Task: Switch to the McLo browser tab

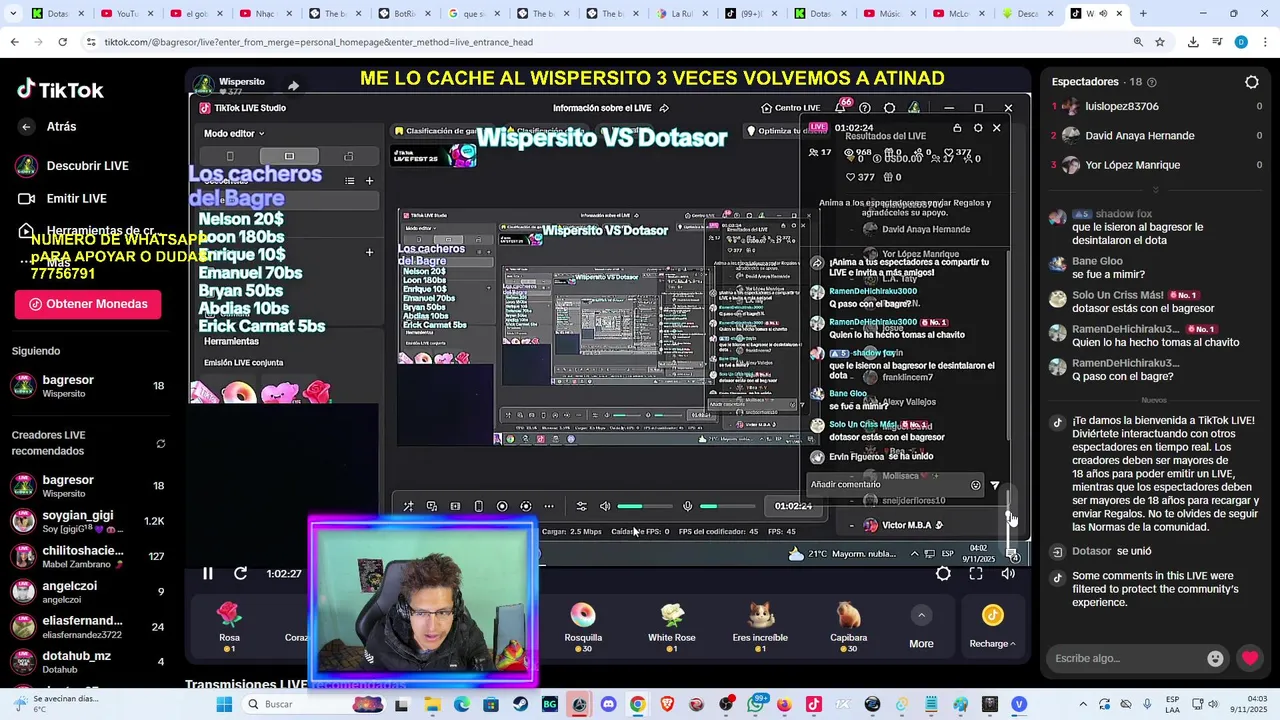Action: [957, 14]
